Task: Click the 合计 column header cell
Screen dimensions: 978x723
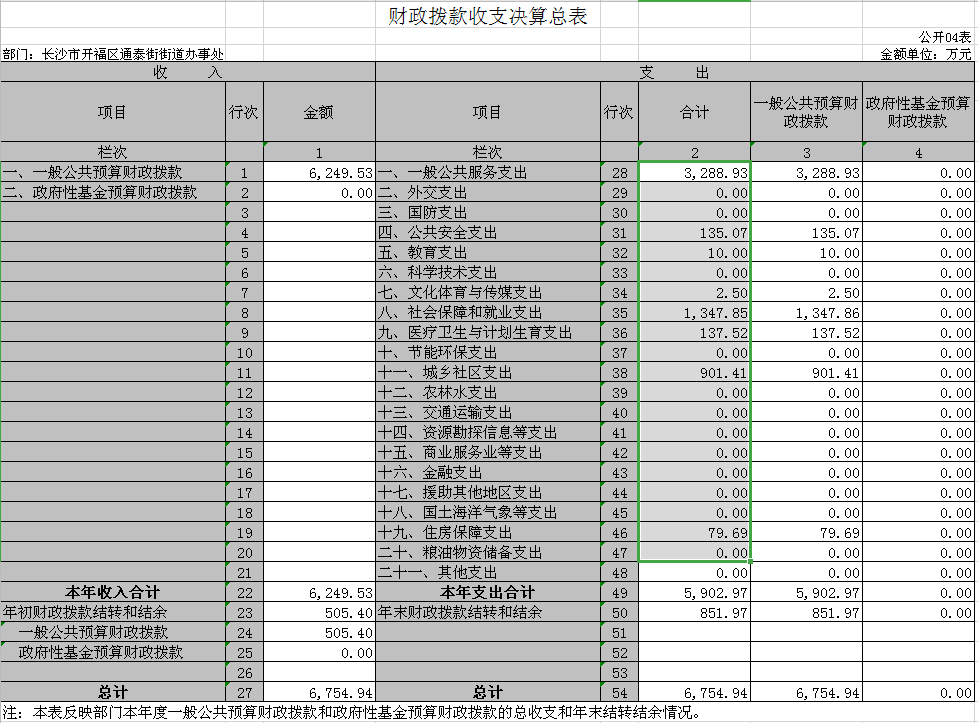Action: [x=694, y=112]
